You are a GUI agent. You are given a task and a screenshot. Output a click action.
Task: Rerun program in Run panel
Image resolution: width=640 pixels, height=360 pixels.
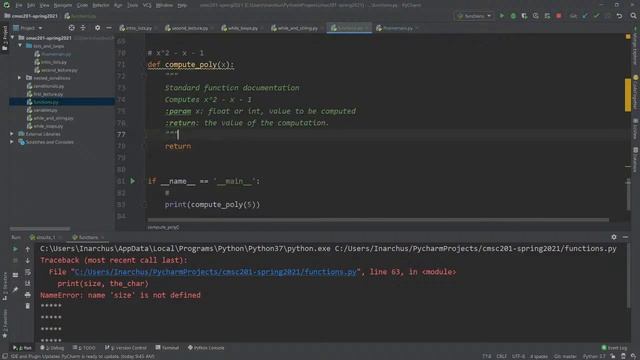[x=16, y=249]
